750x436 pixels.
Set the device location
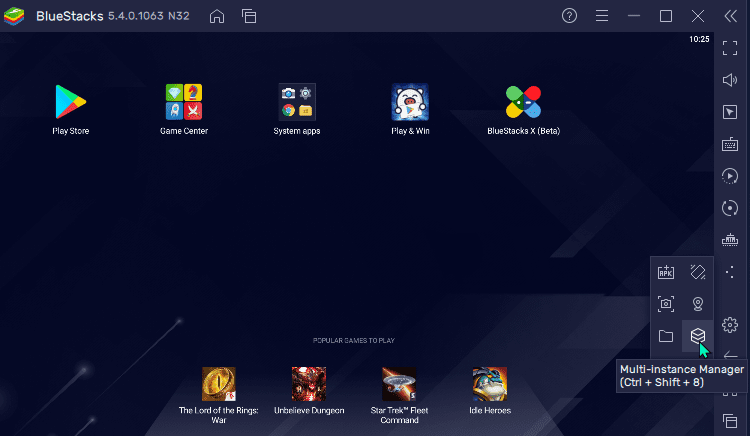(698, 304)
